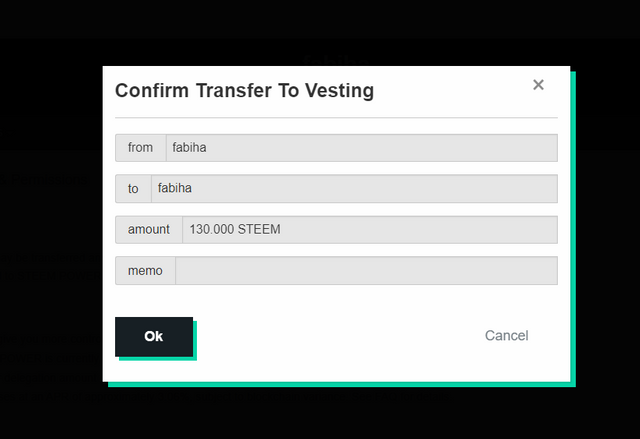640x439 pixels.
Task: Click the green shadow edge beneath the Ok button
Action: coord(158,359)
